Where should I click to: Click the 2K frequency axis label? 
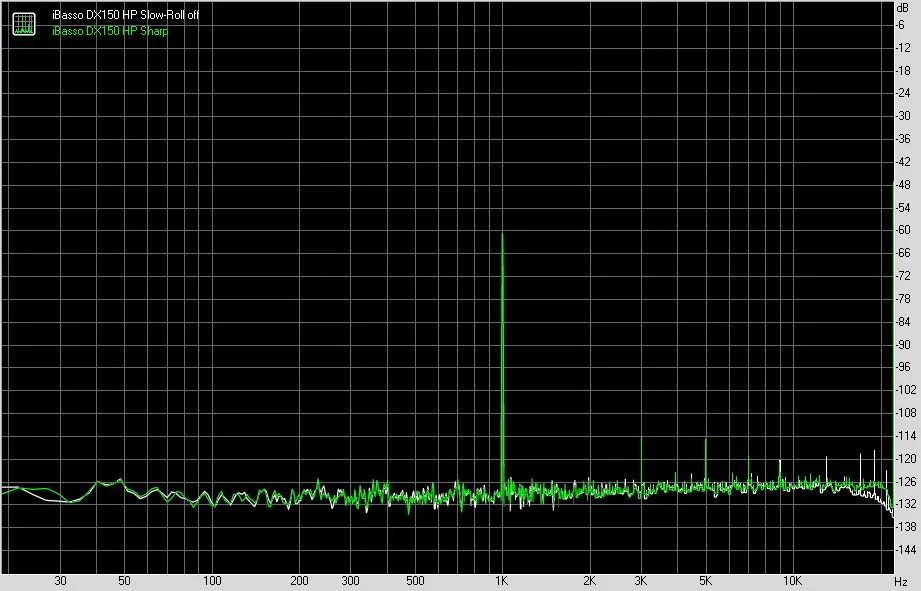589,580
